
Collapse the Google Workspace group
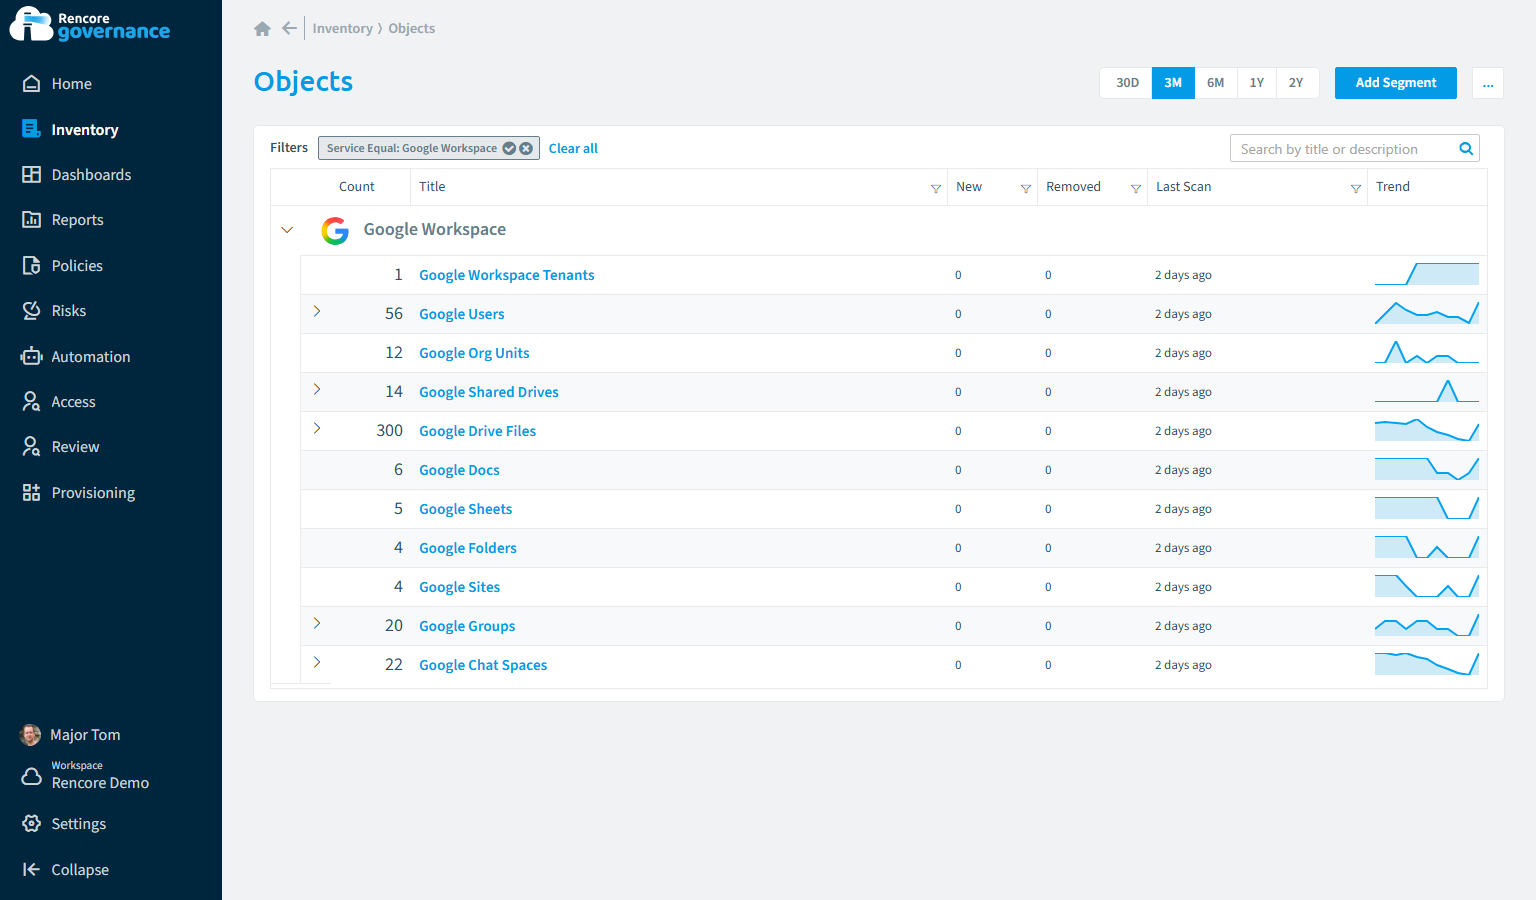pos(287,230)
